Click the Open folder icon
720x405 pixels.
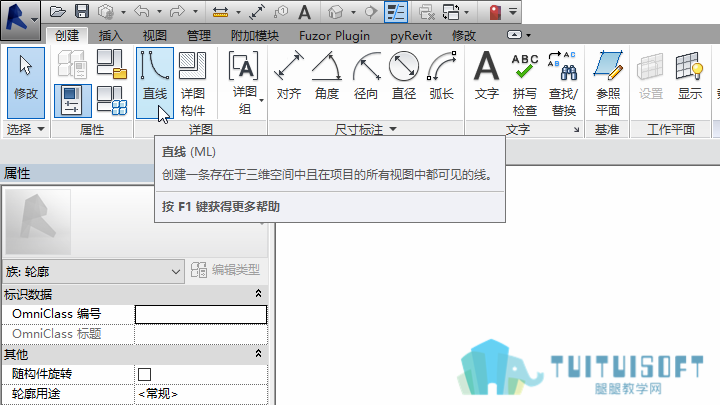[57, 11]
